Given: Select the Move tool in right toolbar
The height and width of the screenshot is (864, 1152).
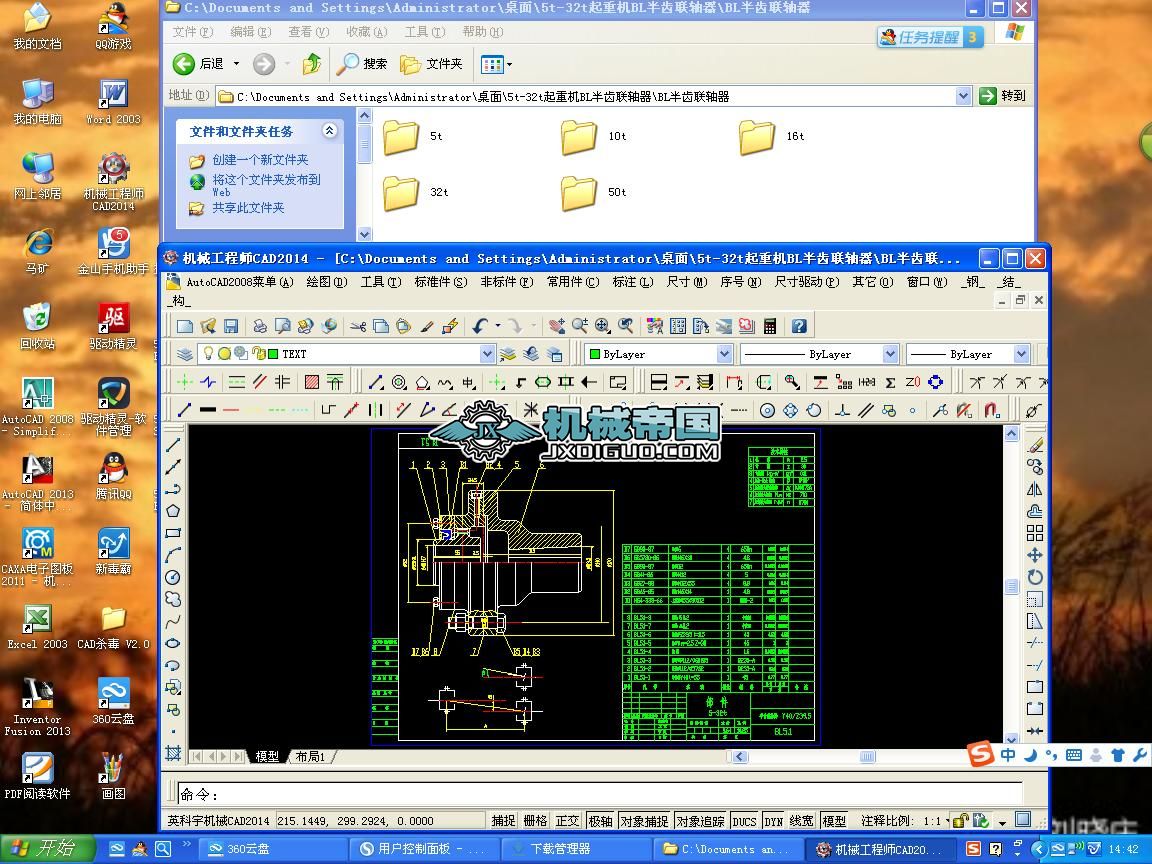Looking at the screenshot, I should coord(1035,555).
